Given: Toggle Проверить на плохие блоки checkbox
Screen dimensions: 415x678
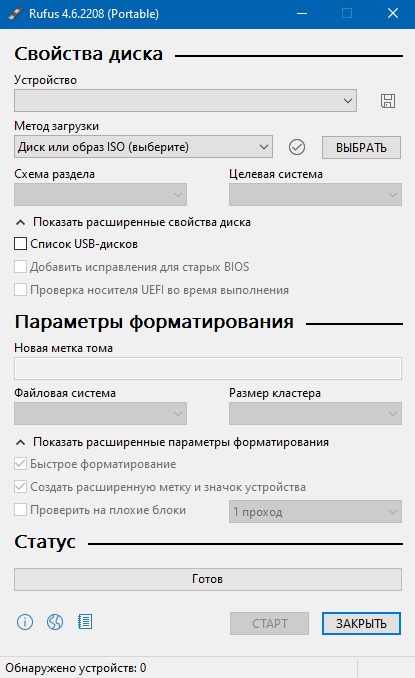Looking at the screenshot, I should [x=20, y=510].
